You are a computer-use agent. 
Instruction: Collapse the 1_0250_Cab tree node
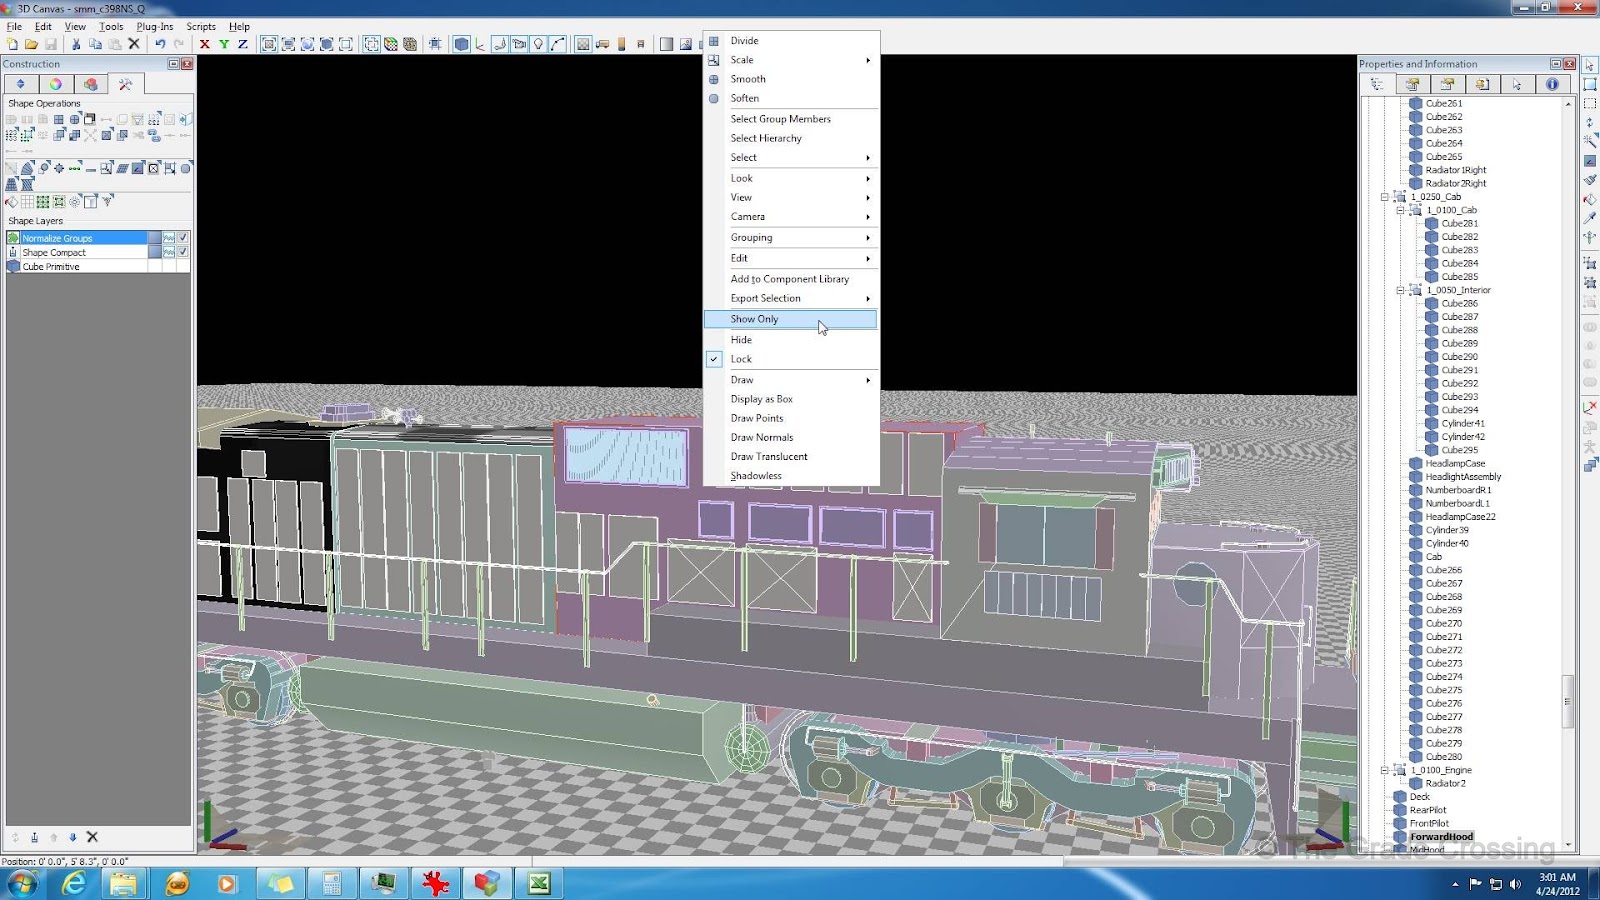[x=1385, y=197]
